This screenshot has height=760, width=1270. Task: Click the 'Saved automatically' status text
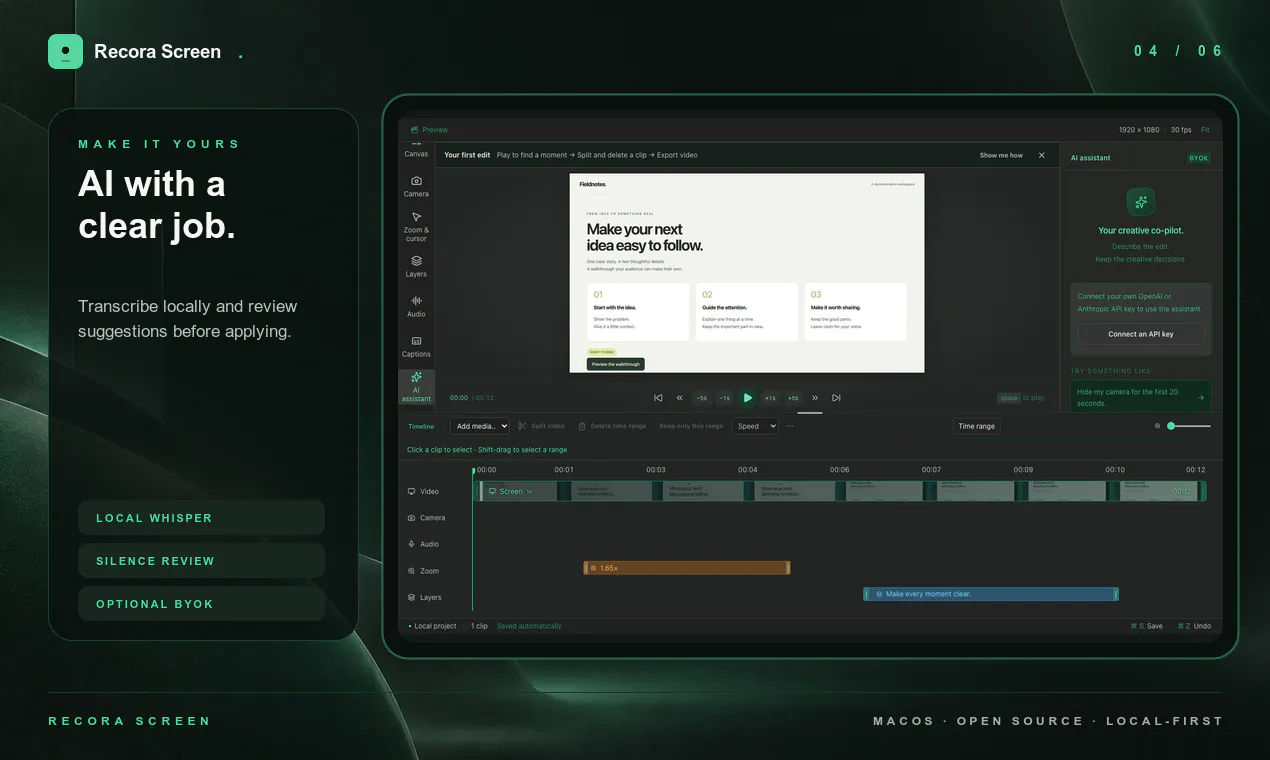[529, 626]
